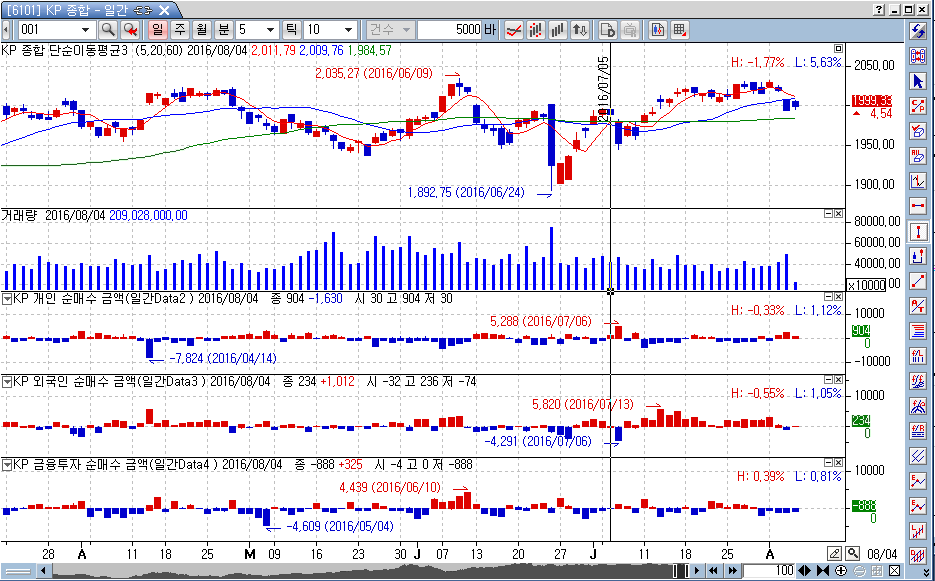Screen dimensions: 935x581
Task: Select the arrow pointer tool in sidebar
Action: click(918, 81)
